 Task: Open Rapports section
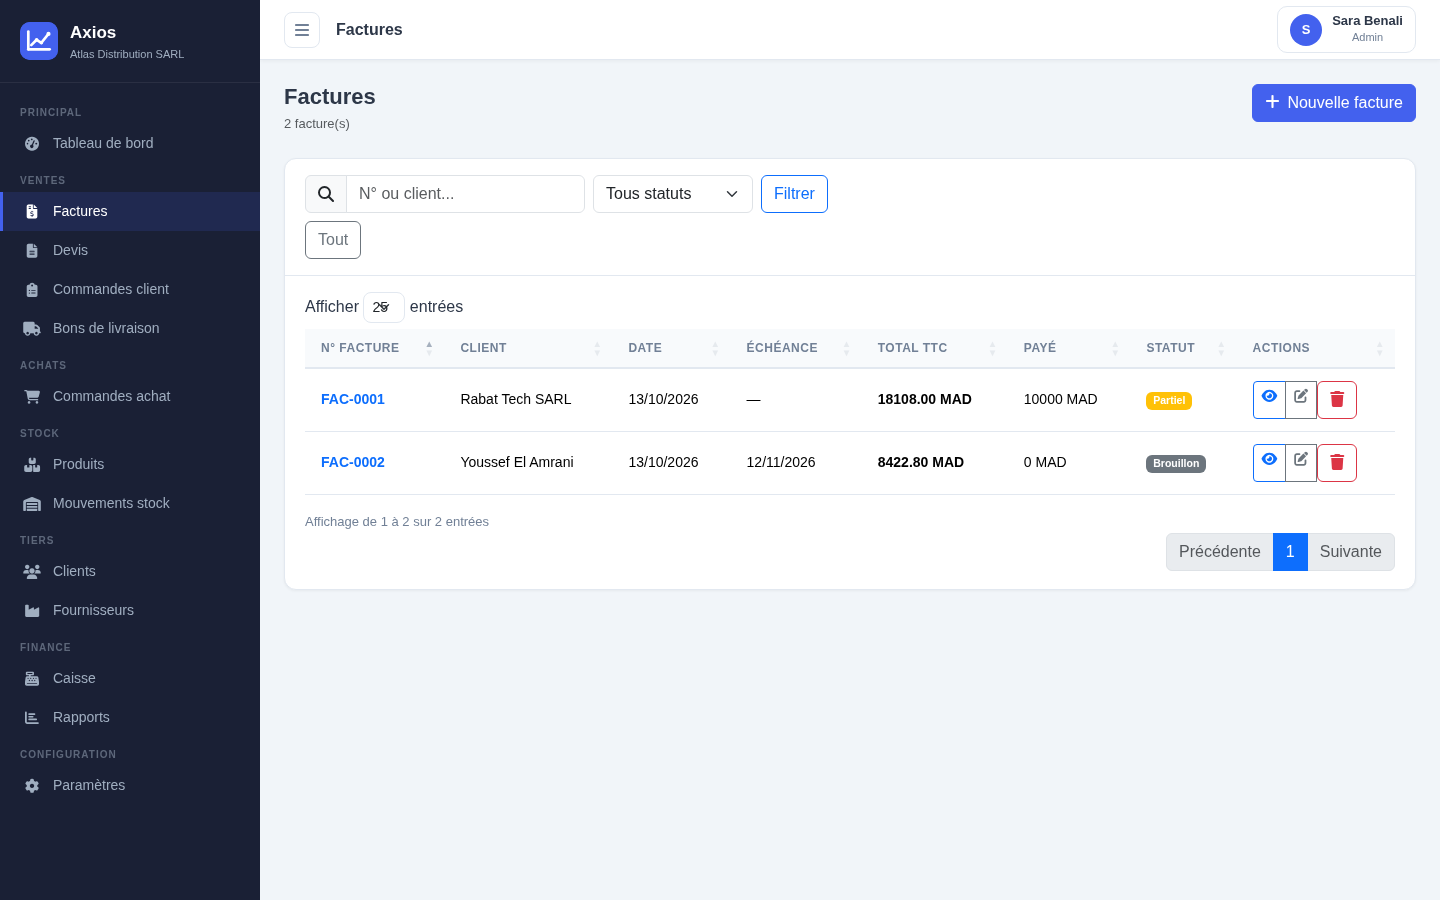130,717
